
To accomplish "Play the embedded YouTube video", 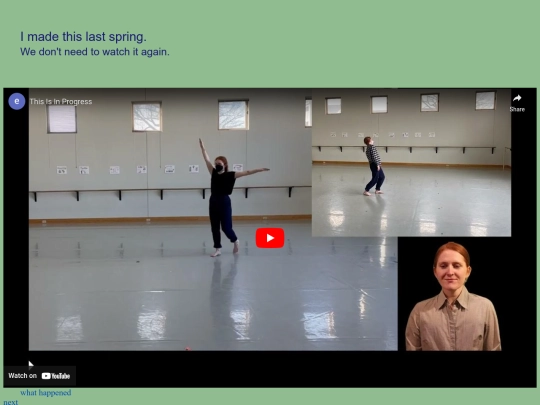I will point(270,238).
